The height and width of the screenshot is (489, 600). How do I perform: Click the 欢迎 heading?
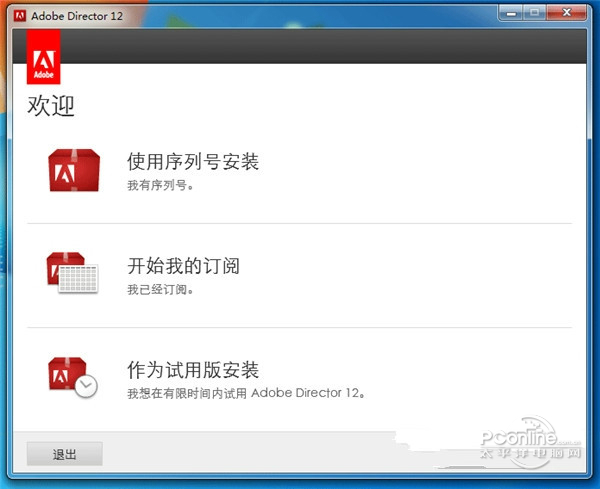tap(51, 106)
